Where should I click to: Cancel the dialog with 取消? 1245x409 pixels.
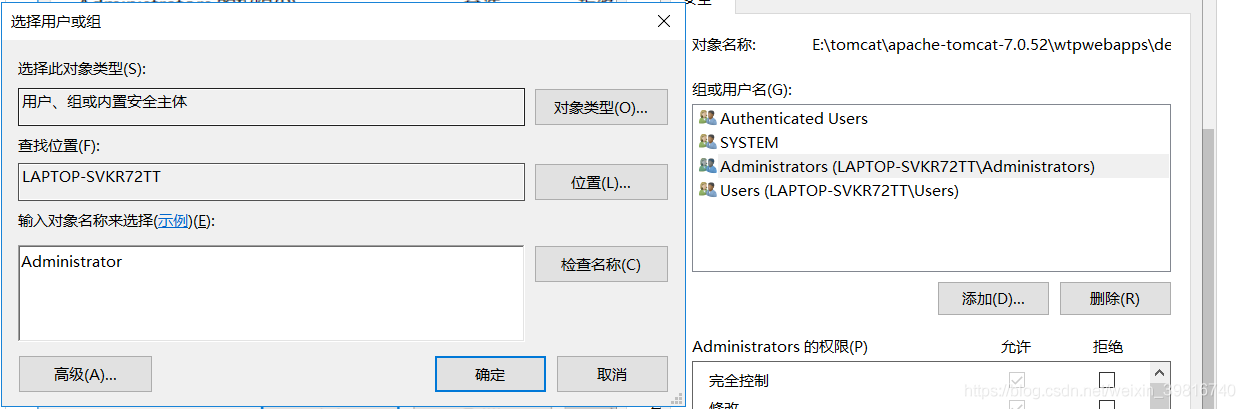[611, 374]
